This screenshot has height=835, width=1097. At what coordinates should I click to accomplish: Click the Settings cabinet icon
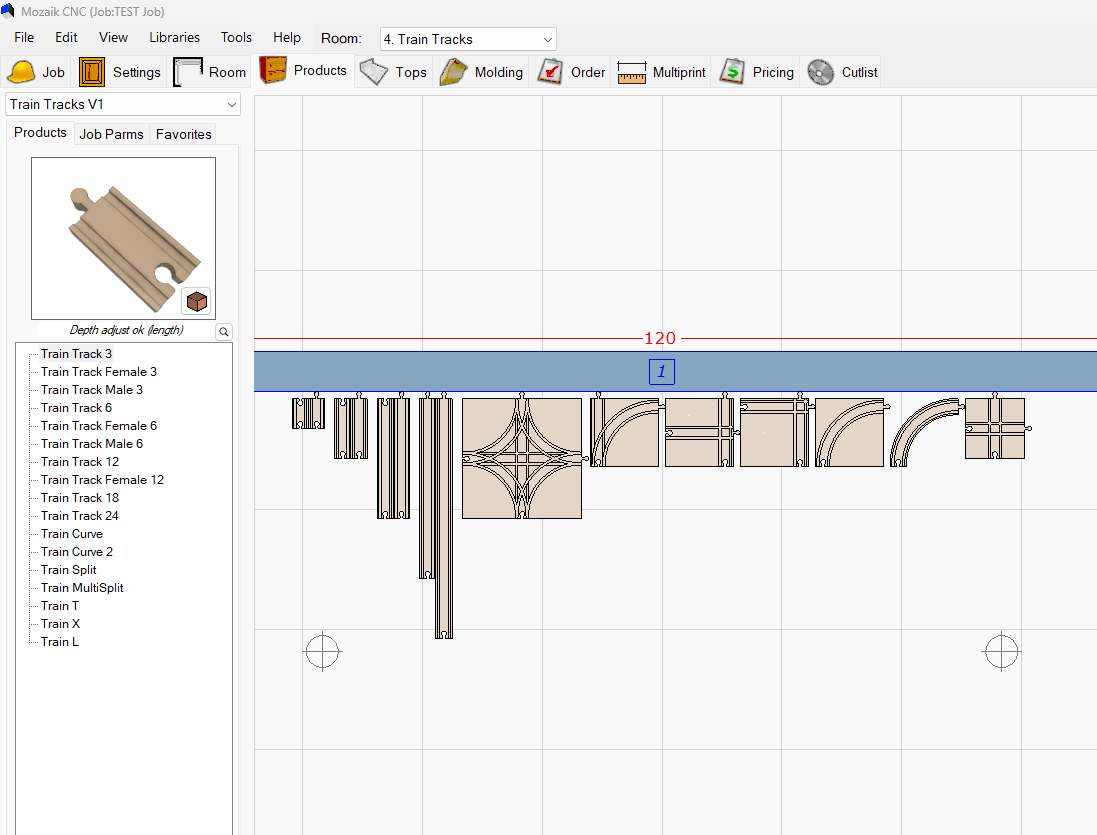coord(92,72)
